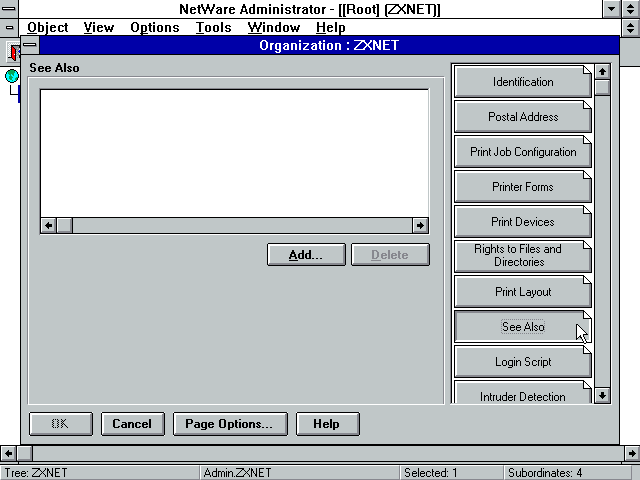Image resolution: width=640 pixels, height=480 pixels.
Task: Open the Object menu
Action: (x=48, y=27)
